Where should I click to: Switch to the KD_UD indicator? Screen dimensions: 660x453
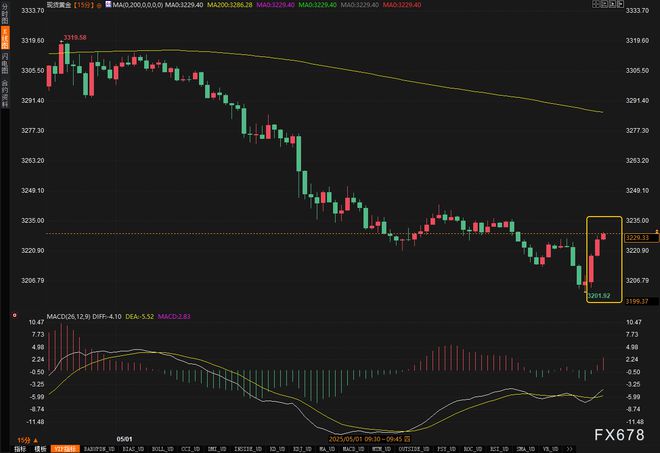pyautogui.click(x=277, y=449)
